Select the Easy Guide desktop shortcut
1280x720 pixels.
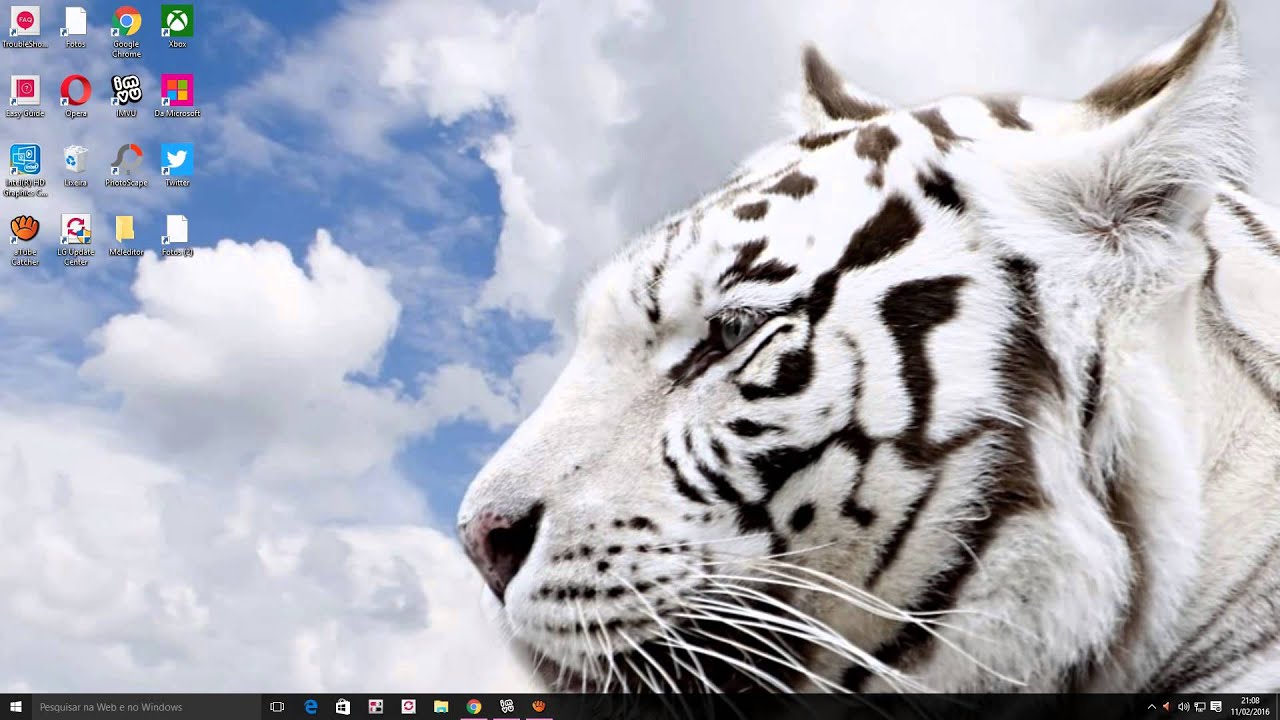(x=25, y=96)
